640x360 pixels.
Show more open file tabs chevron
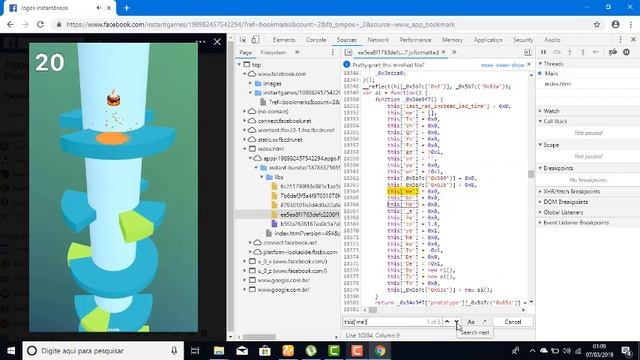point(454,52)
